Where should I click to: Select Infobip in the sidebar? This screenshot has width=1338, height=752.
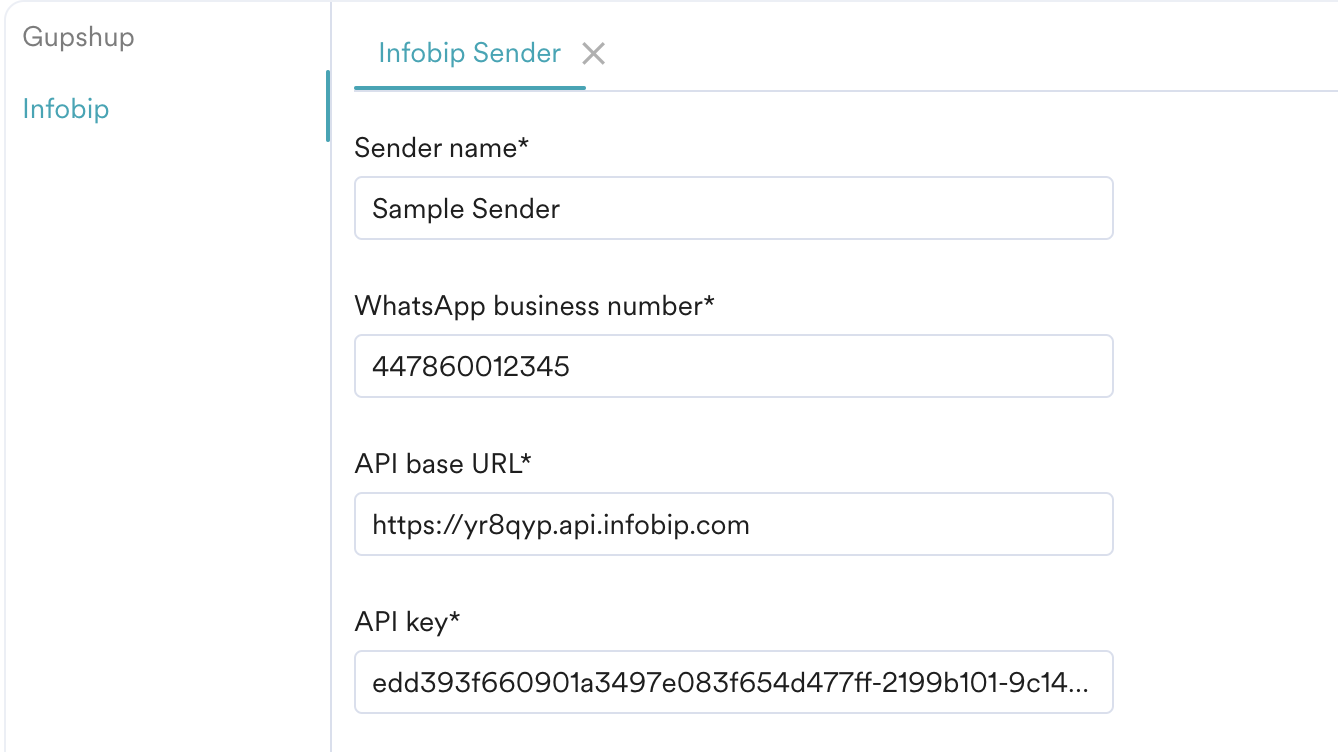pyautogui.click(x=66, y=108)
